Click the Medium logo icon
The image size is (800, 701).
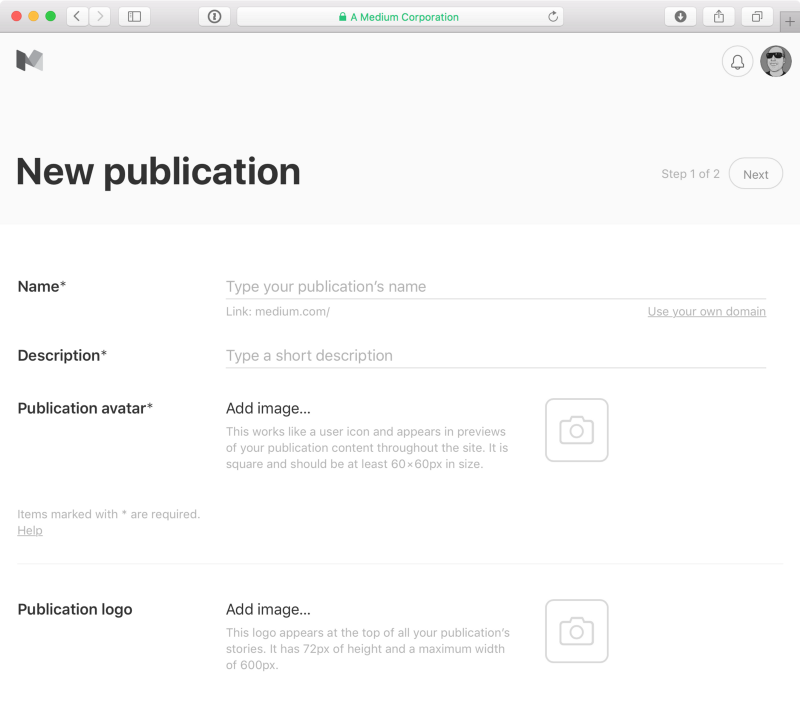[29, 61]
